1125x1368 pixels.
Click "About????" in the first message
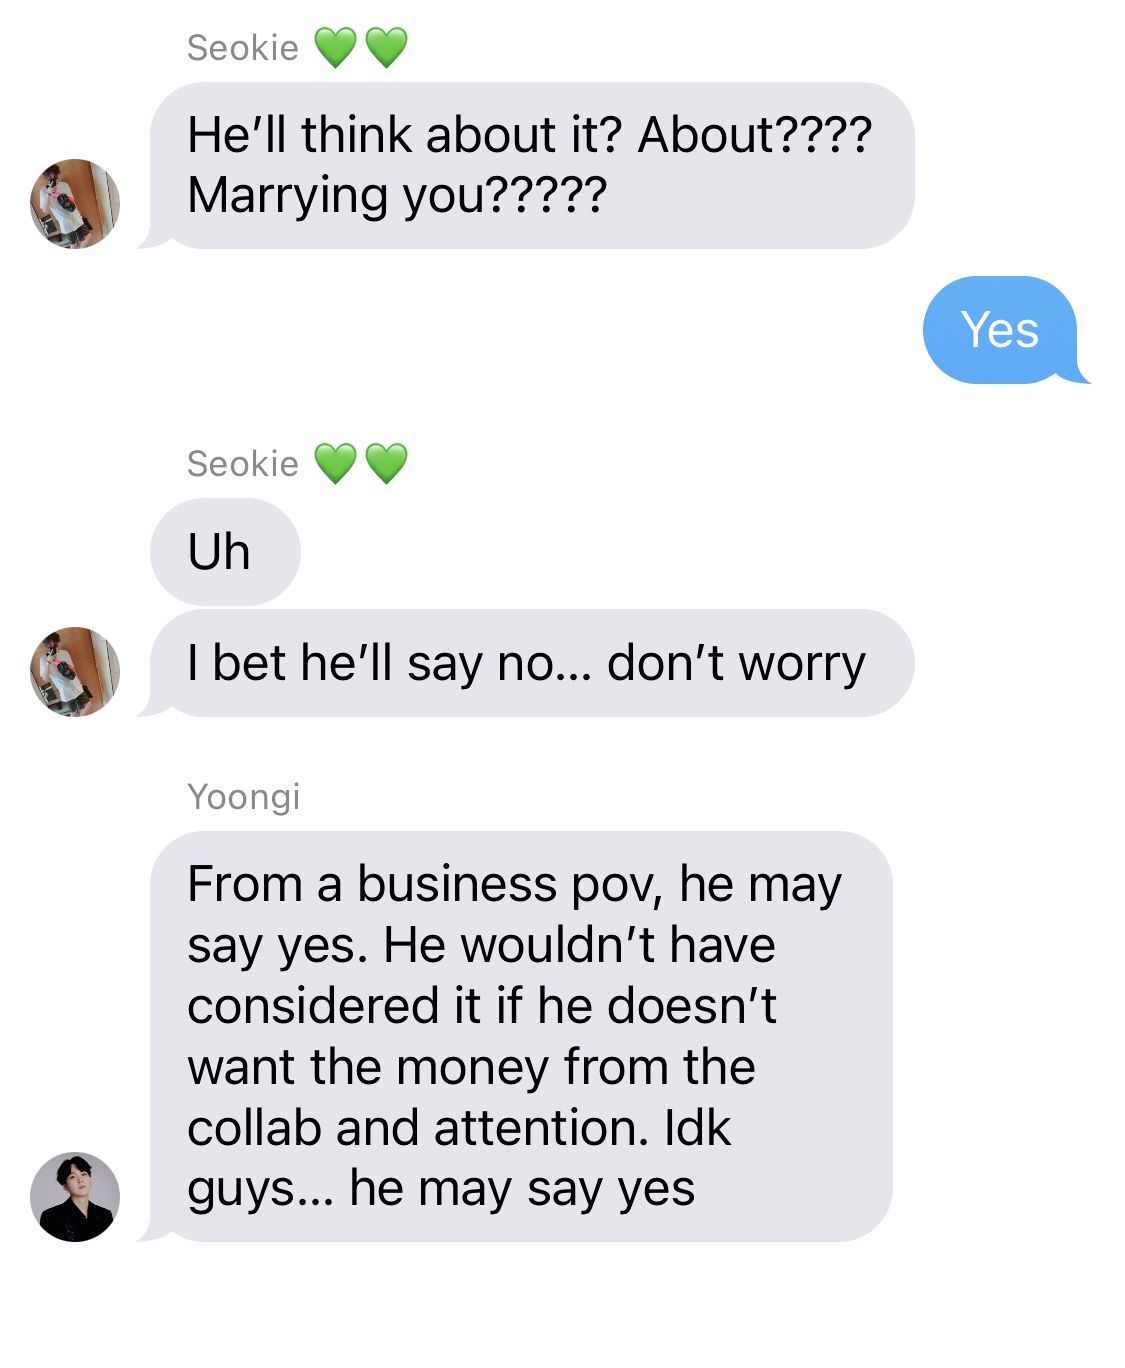click(755, 134)
